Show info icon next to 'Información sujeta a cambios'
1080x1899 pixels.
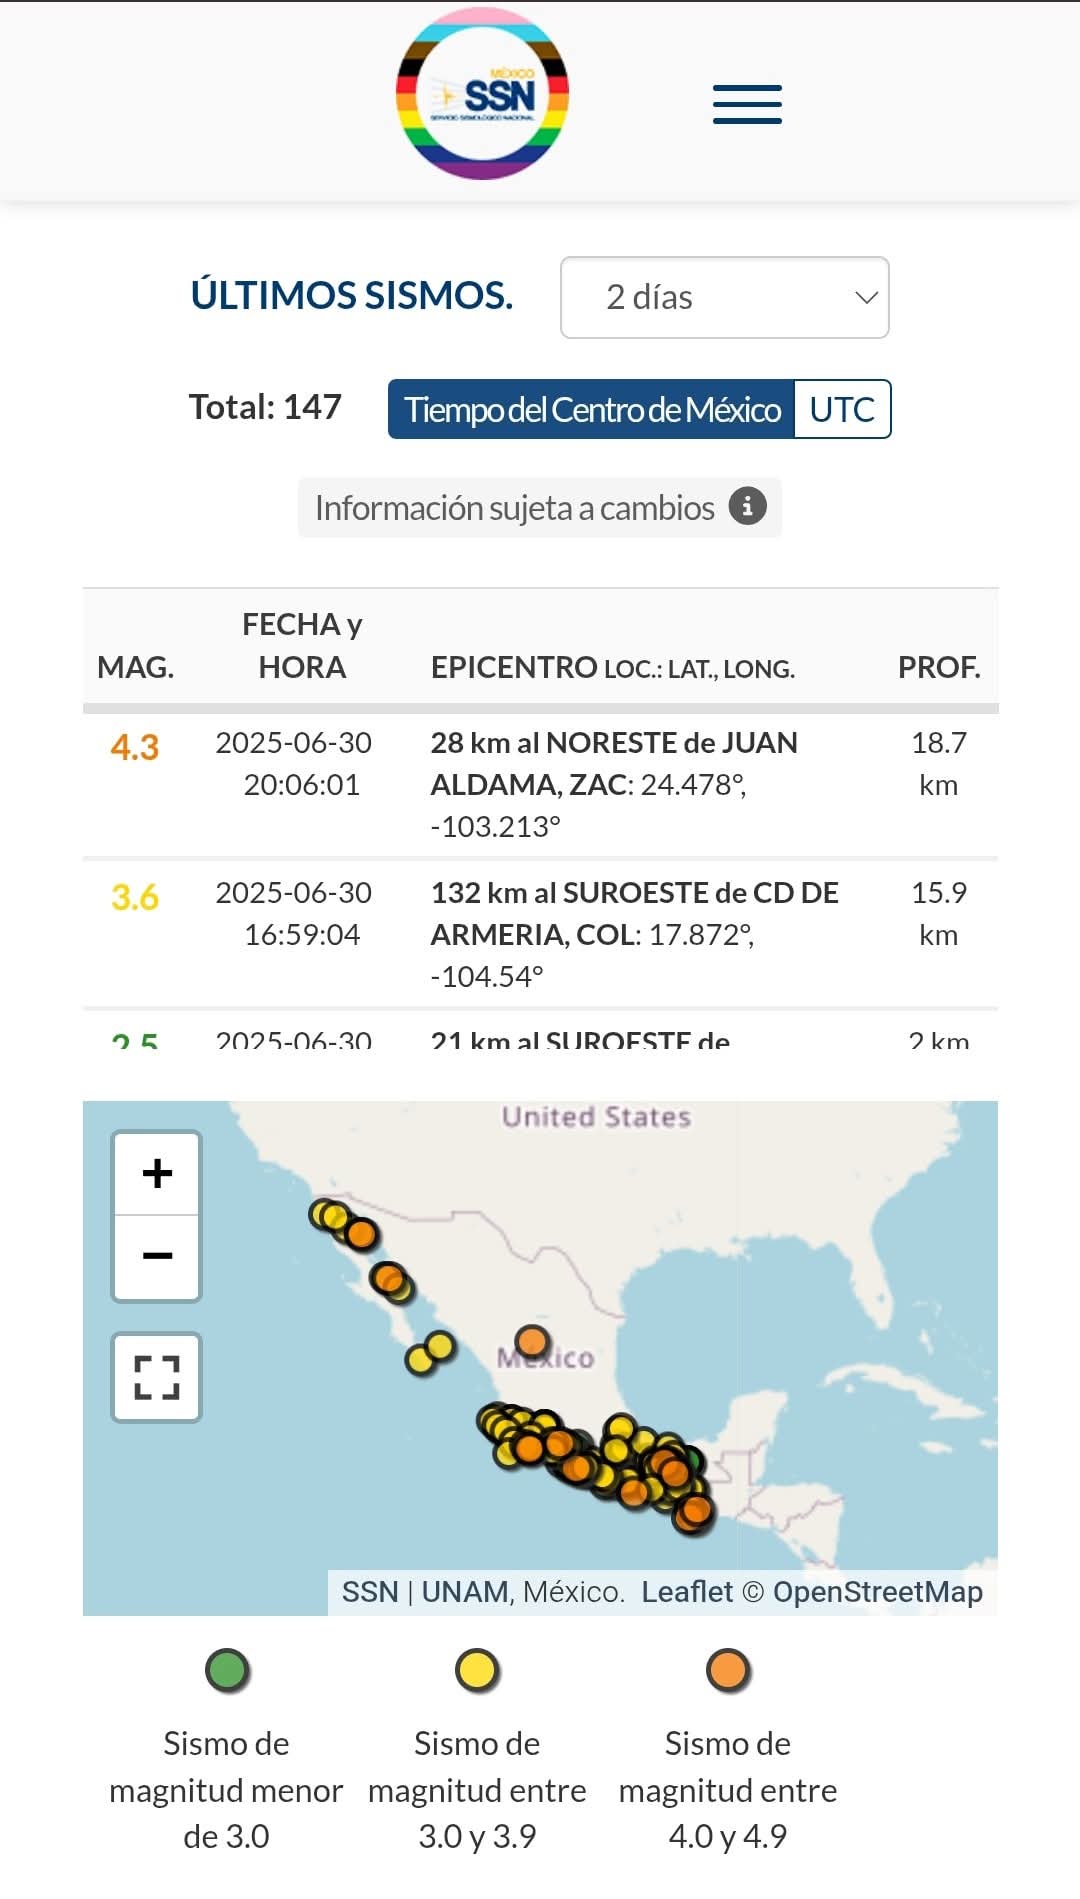[747, 506]
